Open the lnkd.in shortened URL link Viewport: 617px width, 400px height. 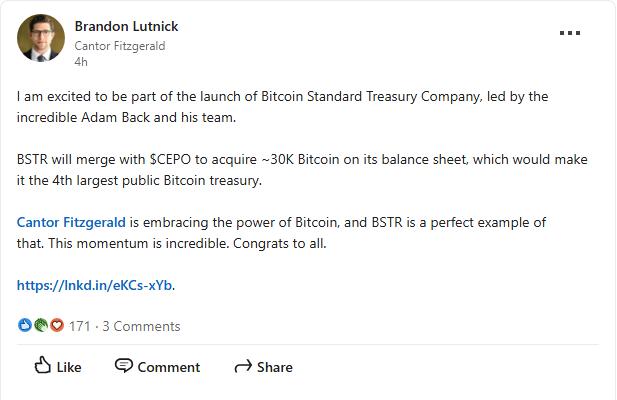[x=95, y=285]
